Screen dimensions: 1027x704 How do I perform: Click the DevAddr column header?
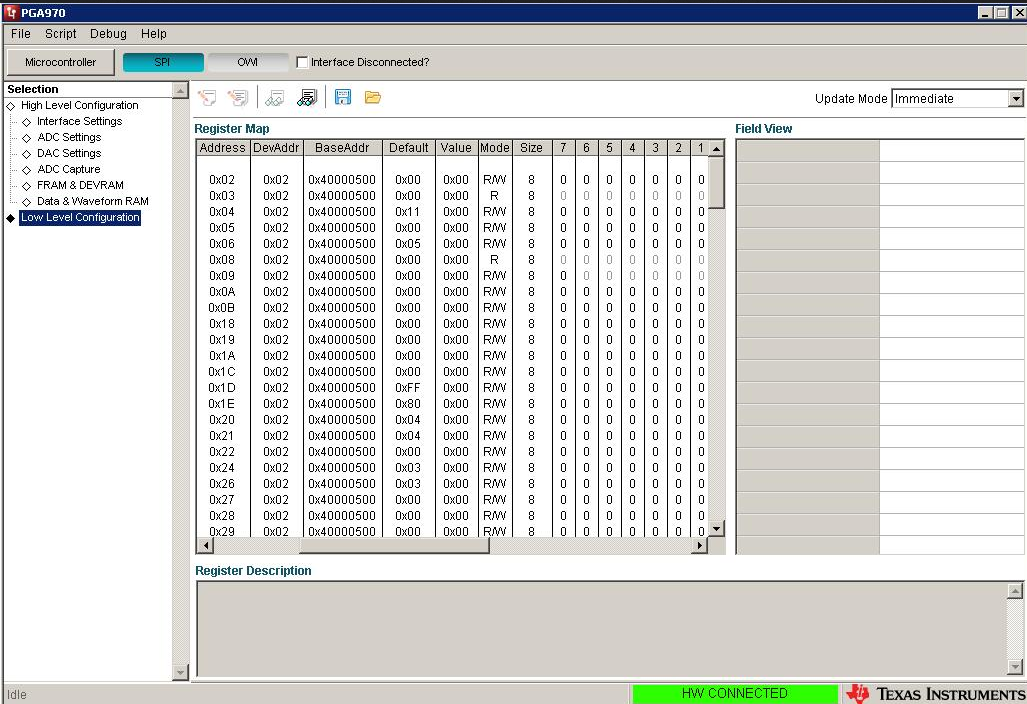click(276, 148)
